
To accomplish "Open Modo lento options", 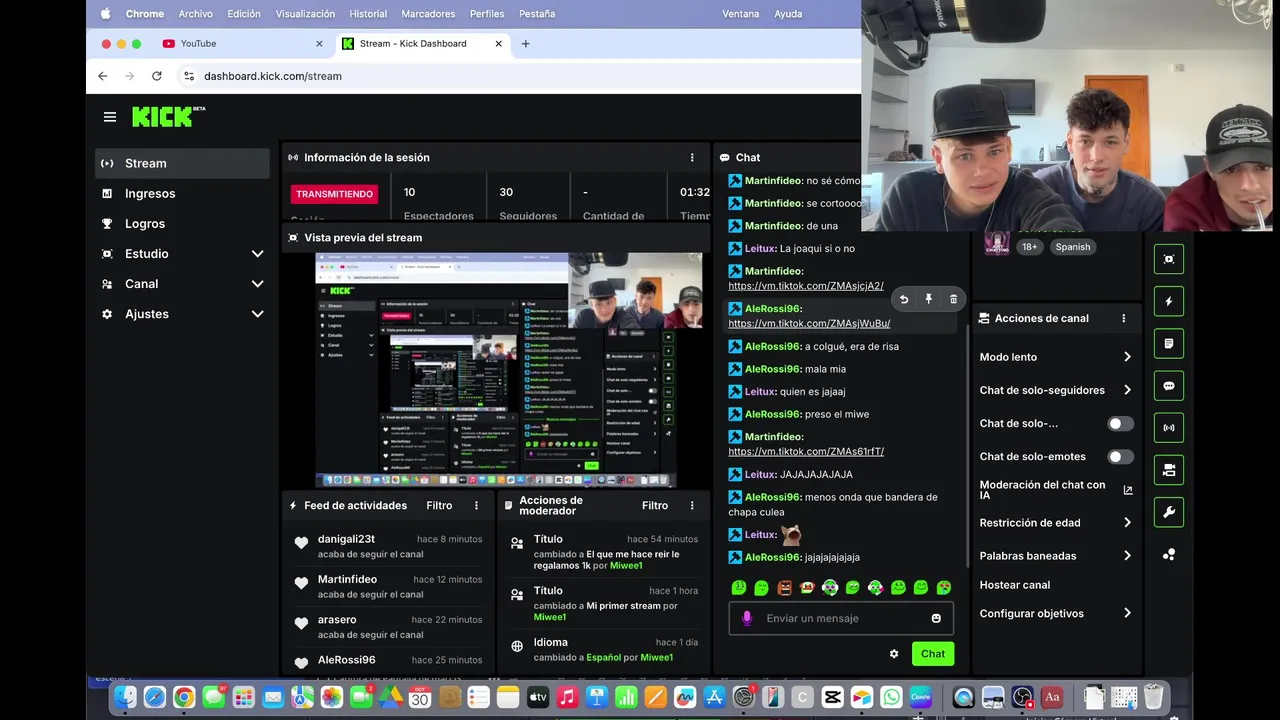I will click(x=1055, y=357).
